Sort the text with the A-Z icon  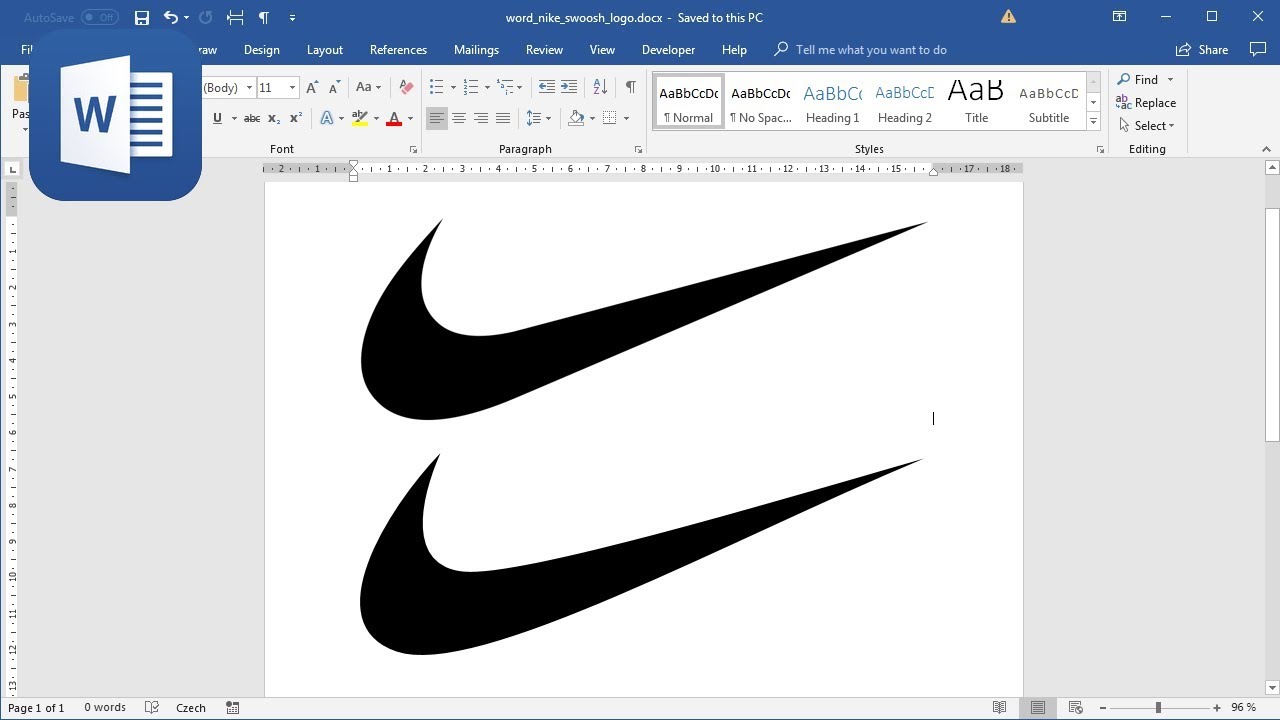point(600,87)
